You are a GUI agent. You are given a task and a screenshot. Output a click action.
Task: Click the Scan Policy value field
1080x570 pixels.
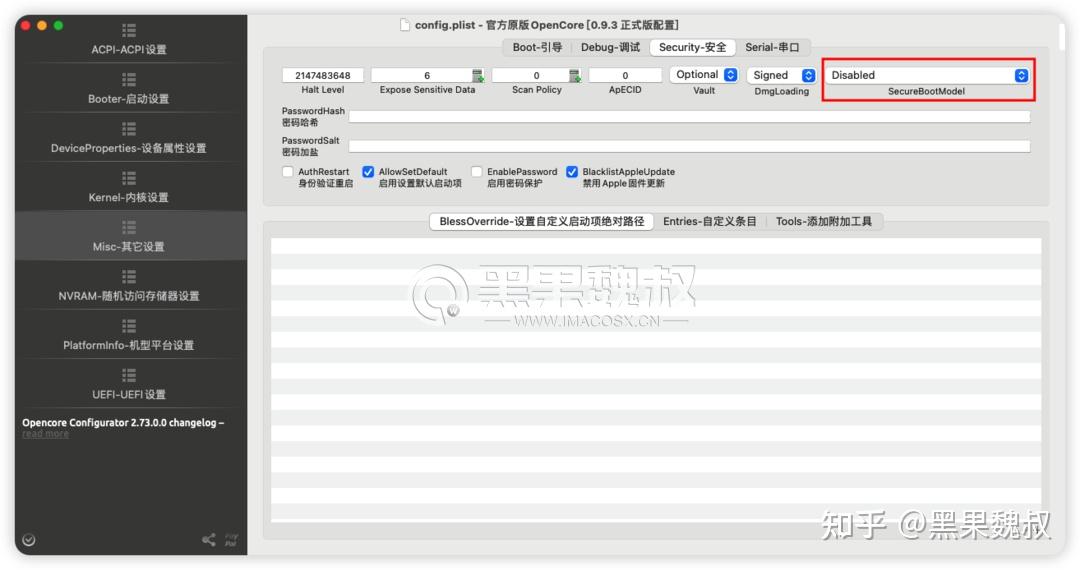(531, 76)
